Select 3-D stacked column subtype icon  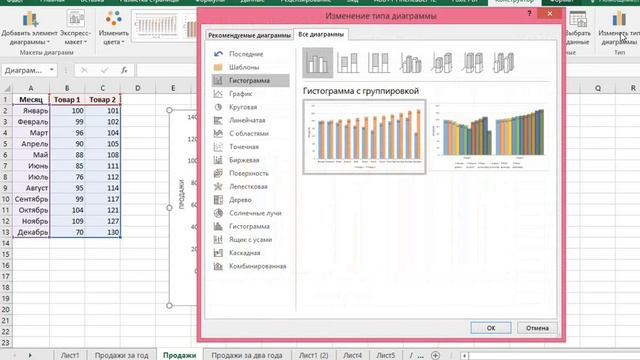(442, 63)
